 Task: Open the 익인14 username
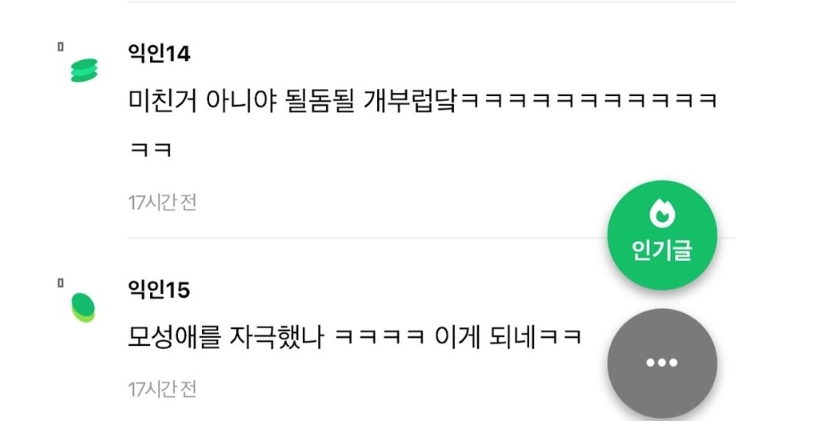[x=159, y=54]
